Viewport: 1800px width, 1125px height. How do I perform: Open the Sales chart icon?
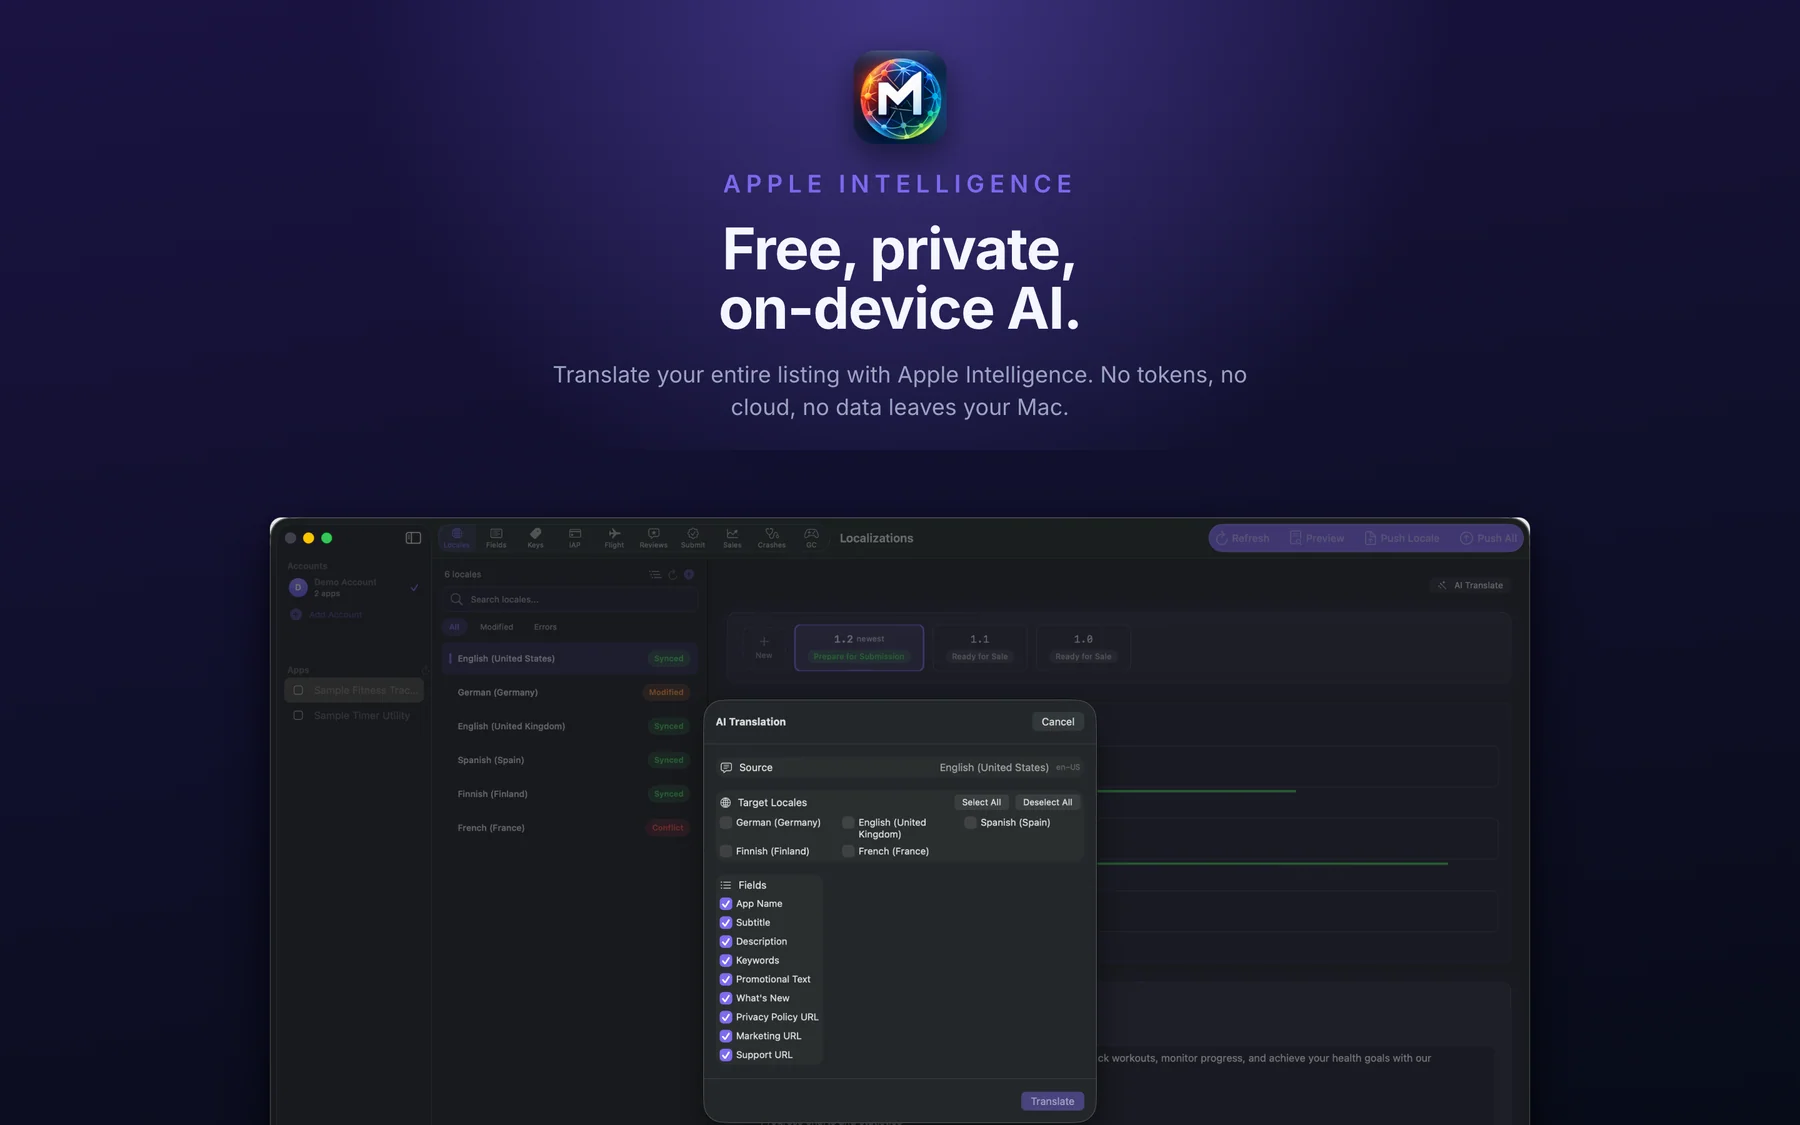(x=732, y=538)
